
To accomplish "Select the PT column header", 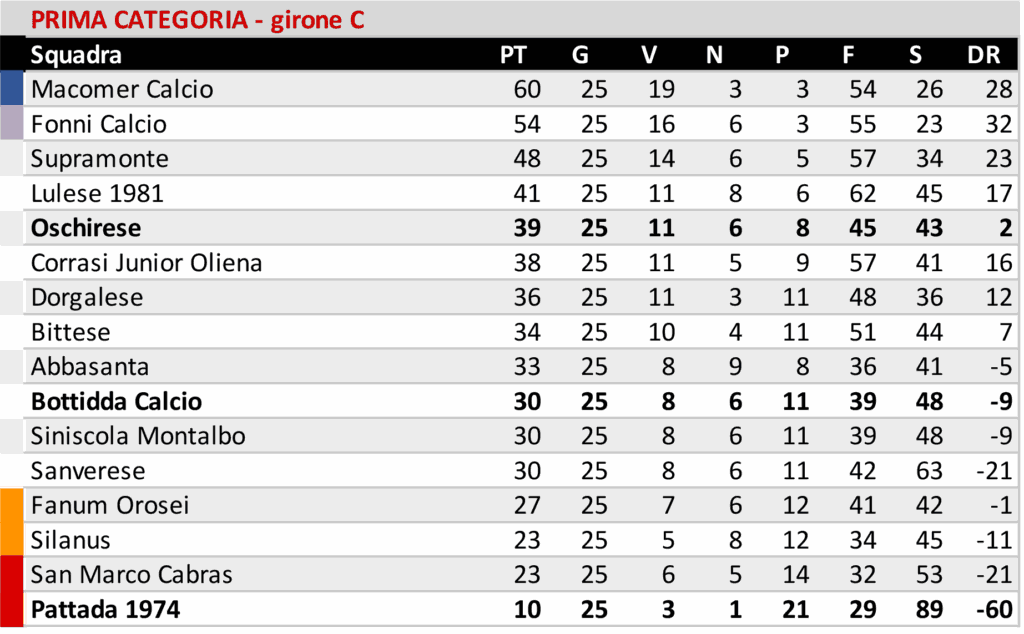I will pyautogui.click(x=513, y=55).
